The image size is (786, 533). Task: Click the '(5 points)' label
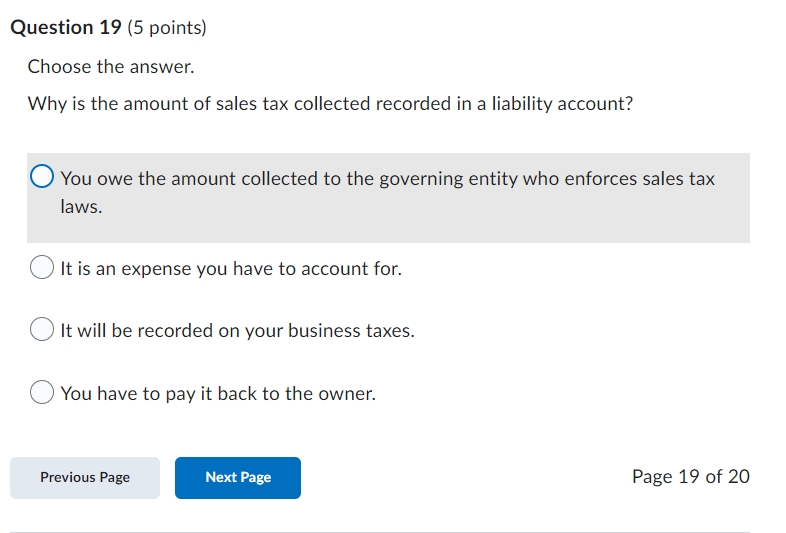click(167, 28)
